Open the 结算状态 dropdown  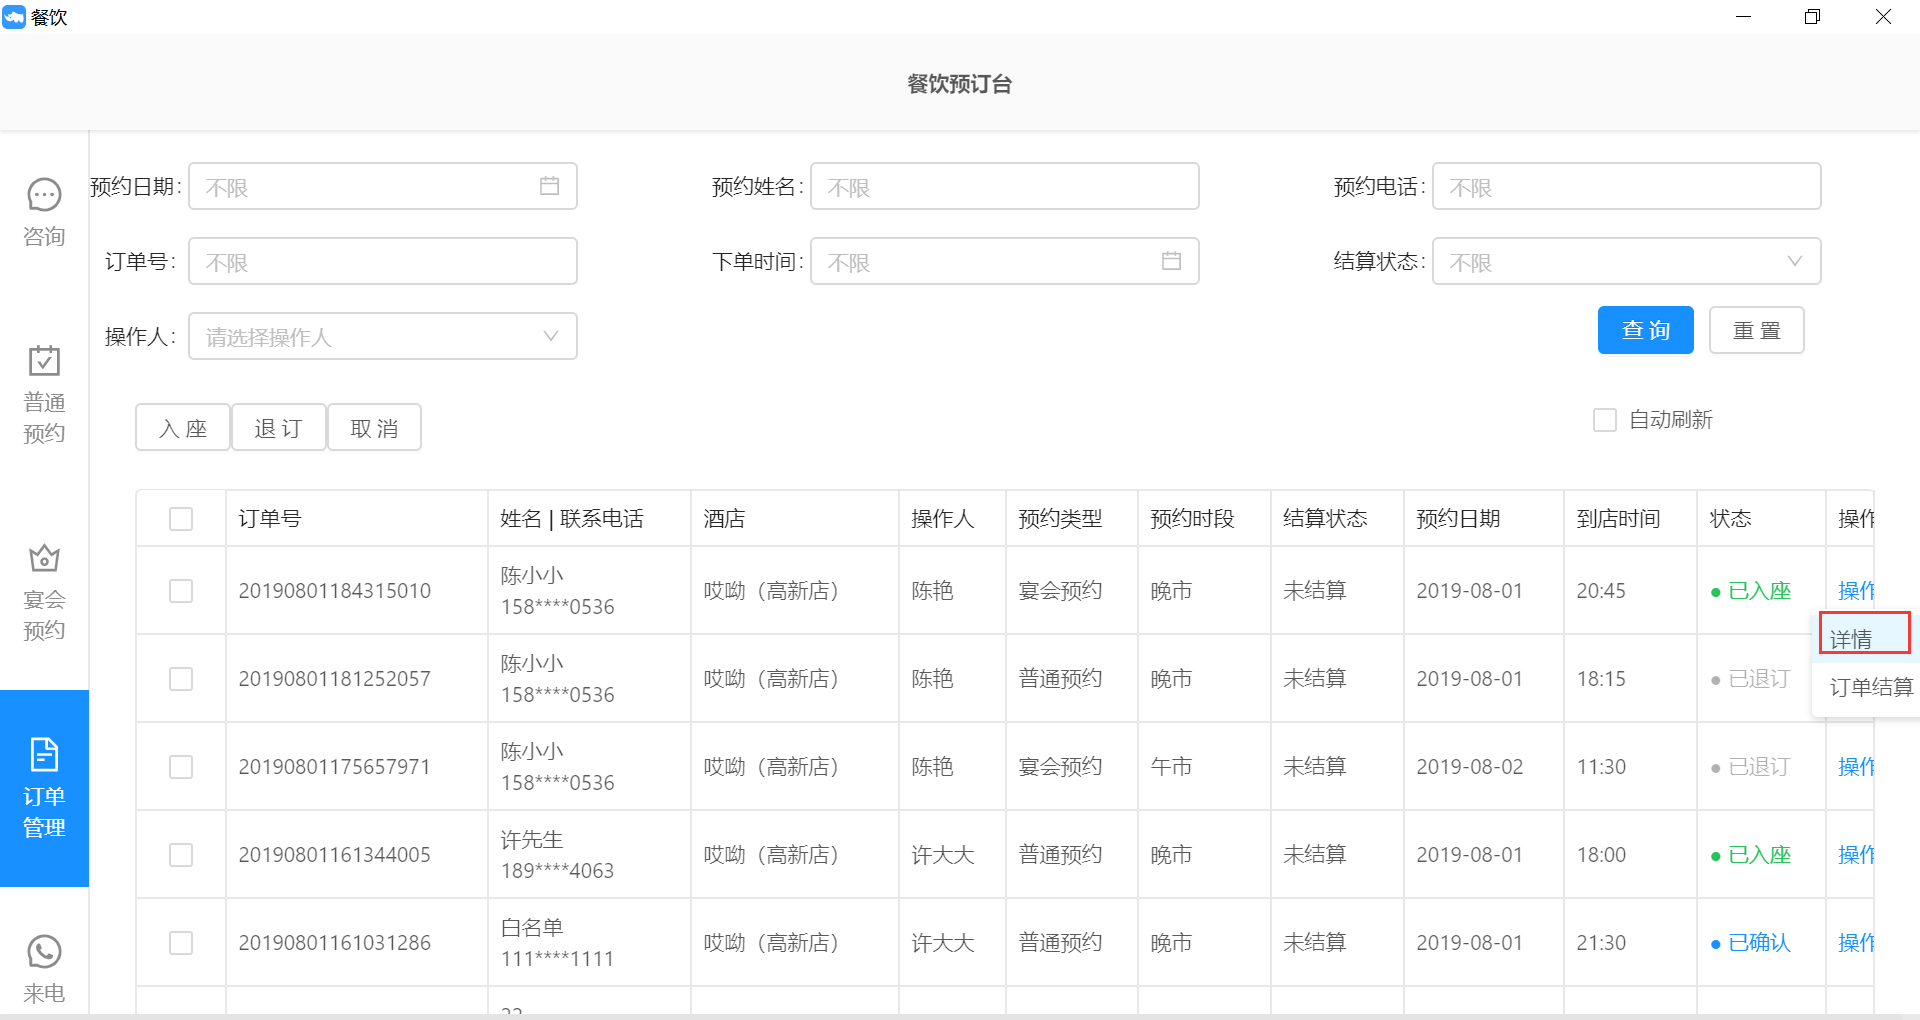click(1626, 261)
